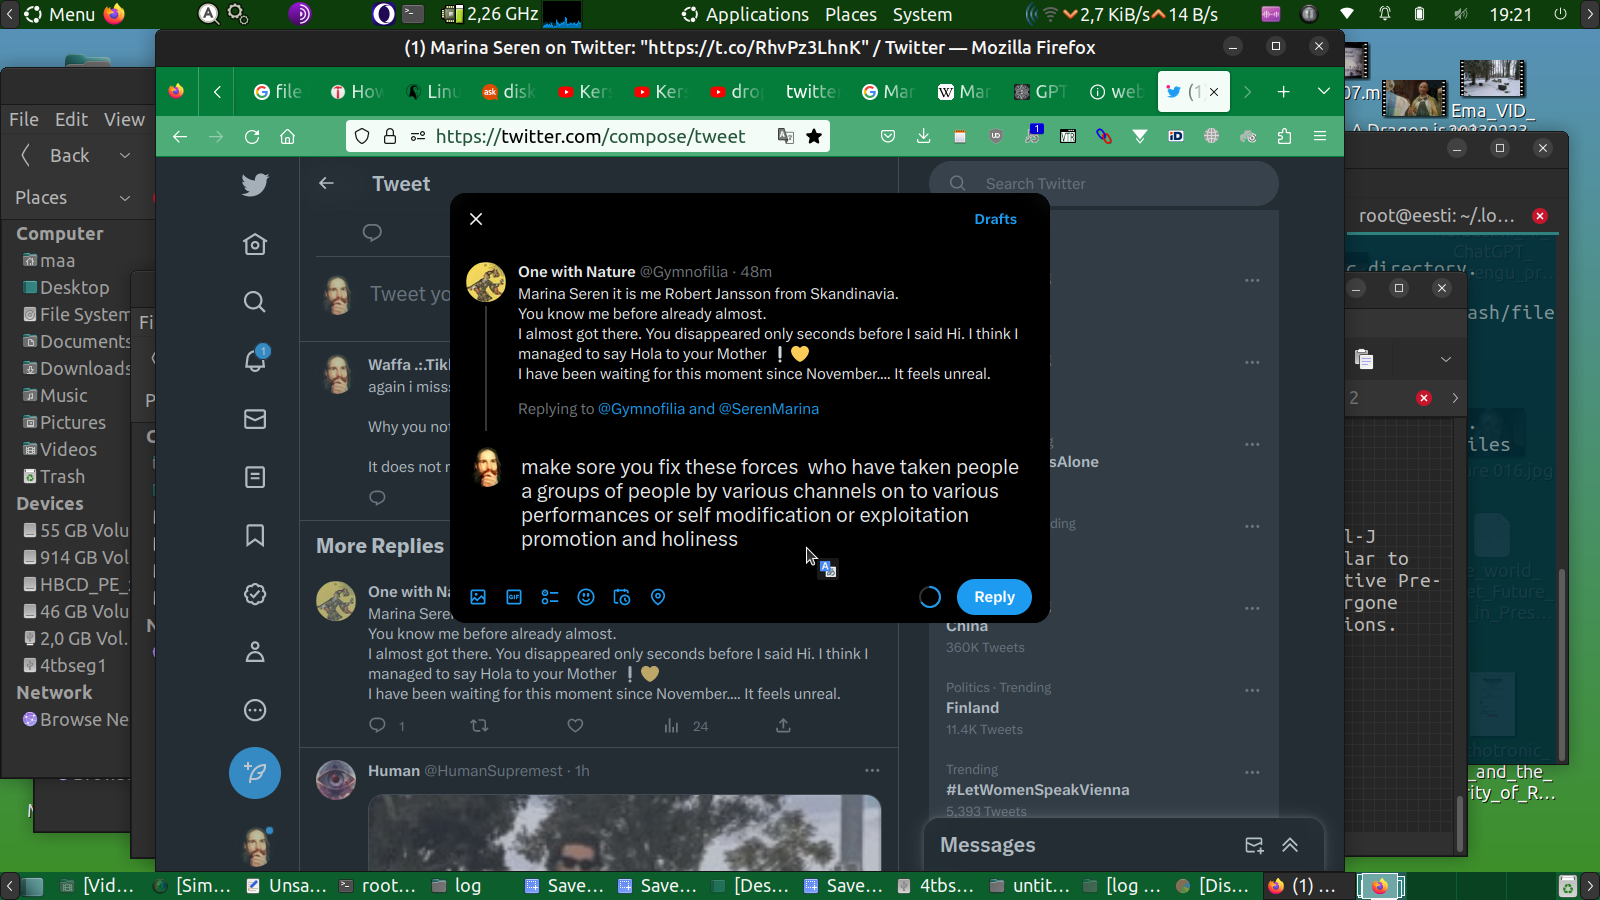Viewport: 1600px width, 900px height.
Task: Expand the Messages drawer
Action: coord(1290,845)
